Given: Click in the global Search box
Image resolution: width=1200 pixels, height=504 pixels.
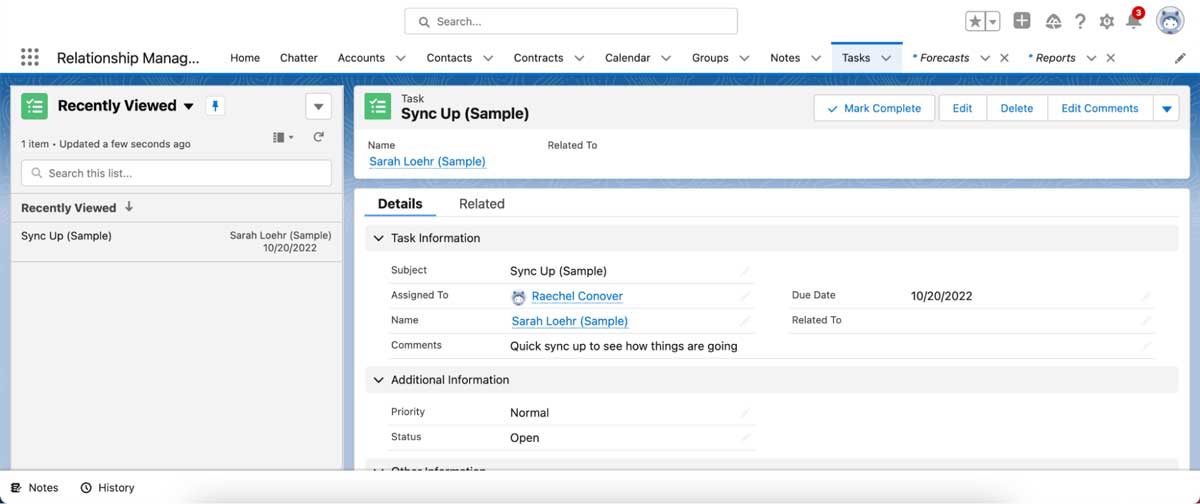Looking at the screenshot, I should (571, 21).
